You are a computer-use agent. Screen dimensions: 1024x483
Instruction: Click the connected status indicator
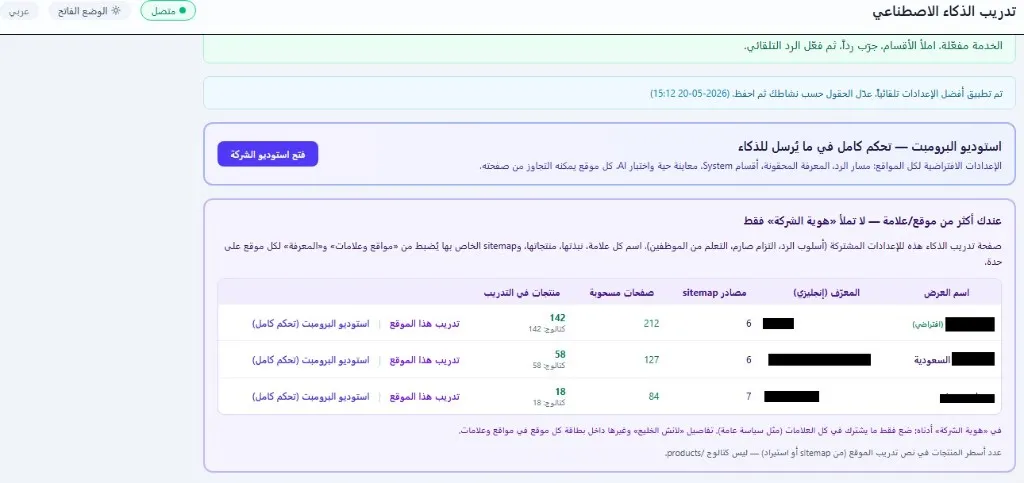click(168, 11)
